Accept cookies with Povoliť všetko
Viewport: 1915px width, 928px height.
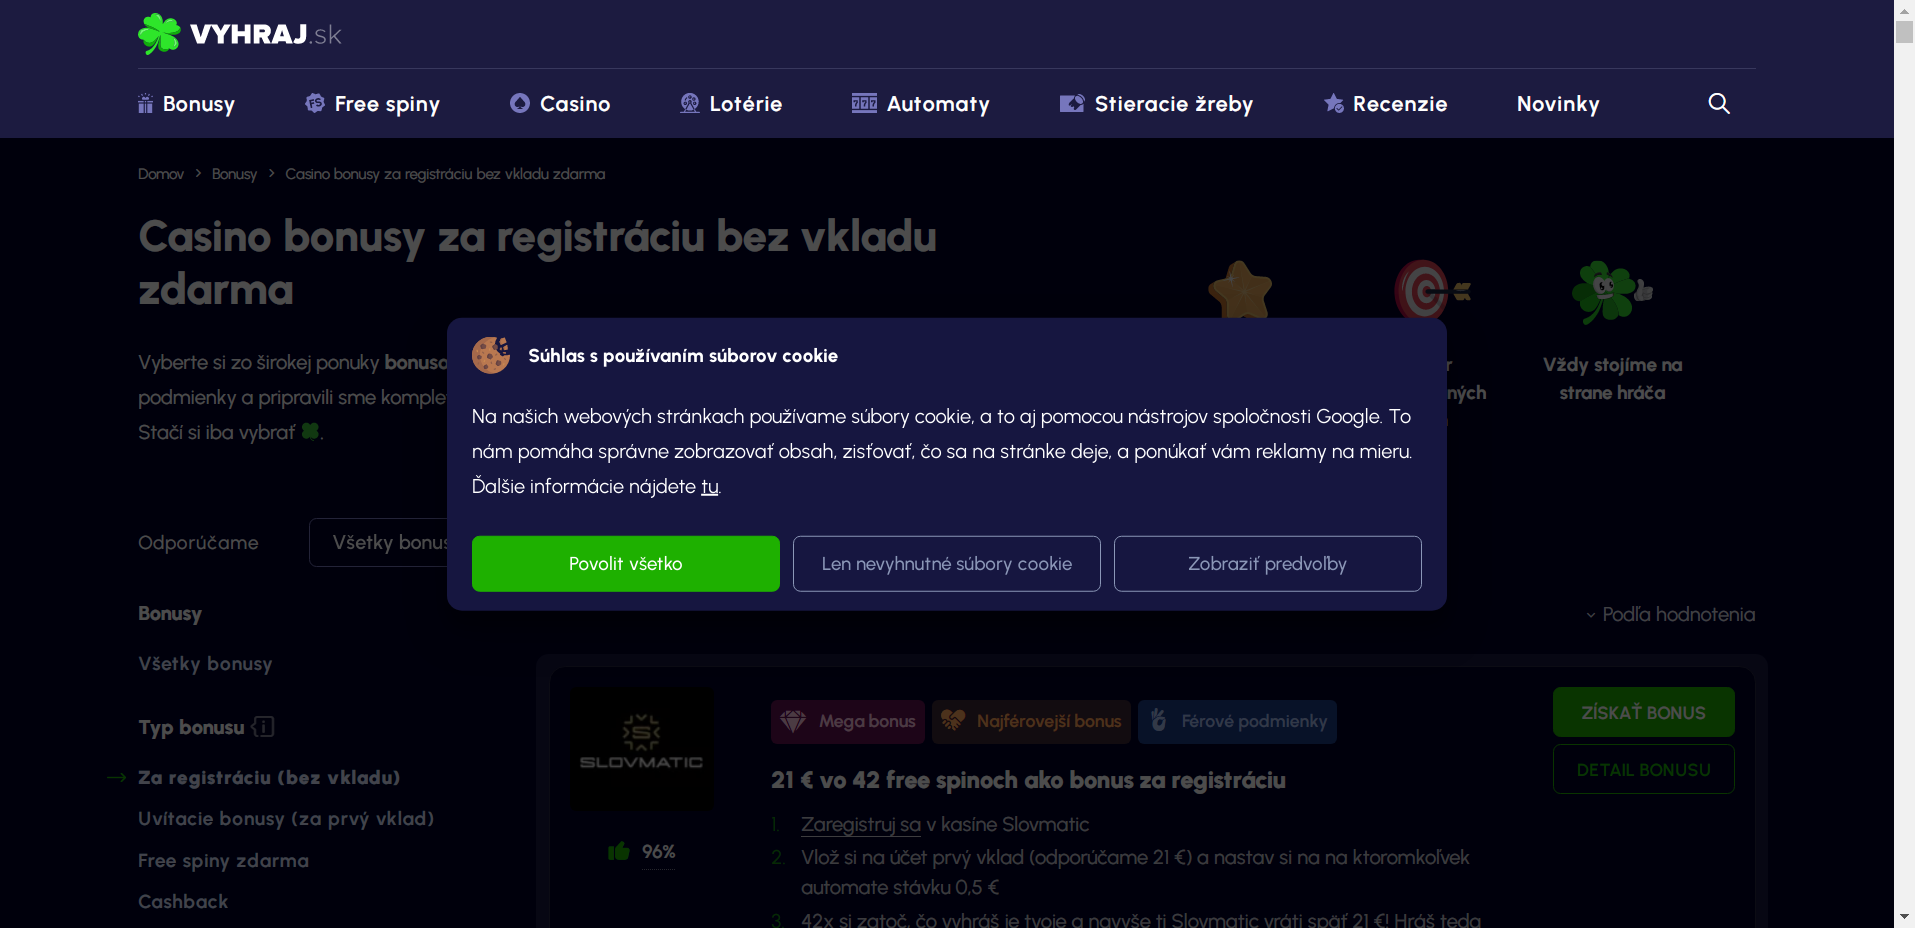626,564
